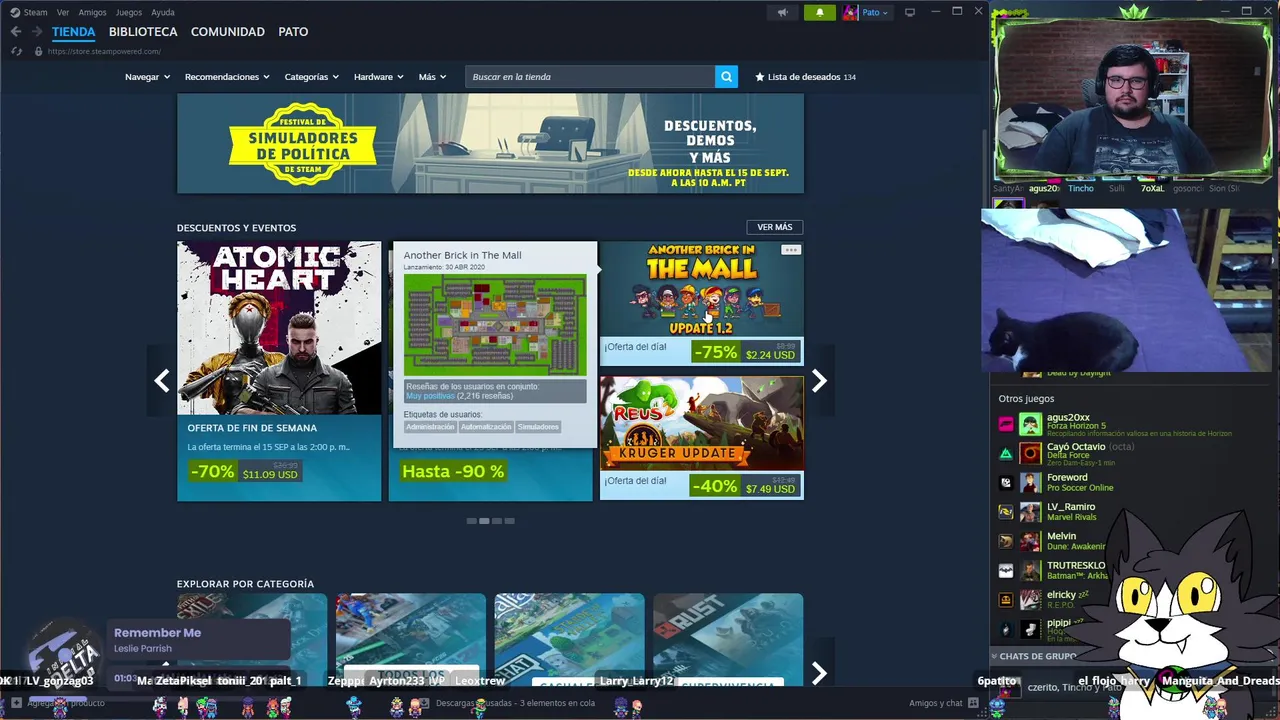Open the Big Picture mode monitor icon
Viewport: 1280px width, 720px height.
tap(909, 12)
